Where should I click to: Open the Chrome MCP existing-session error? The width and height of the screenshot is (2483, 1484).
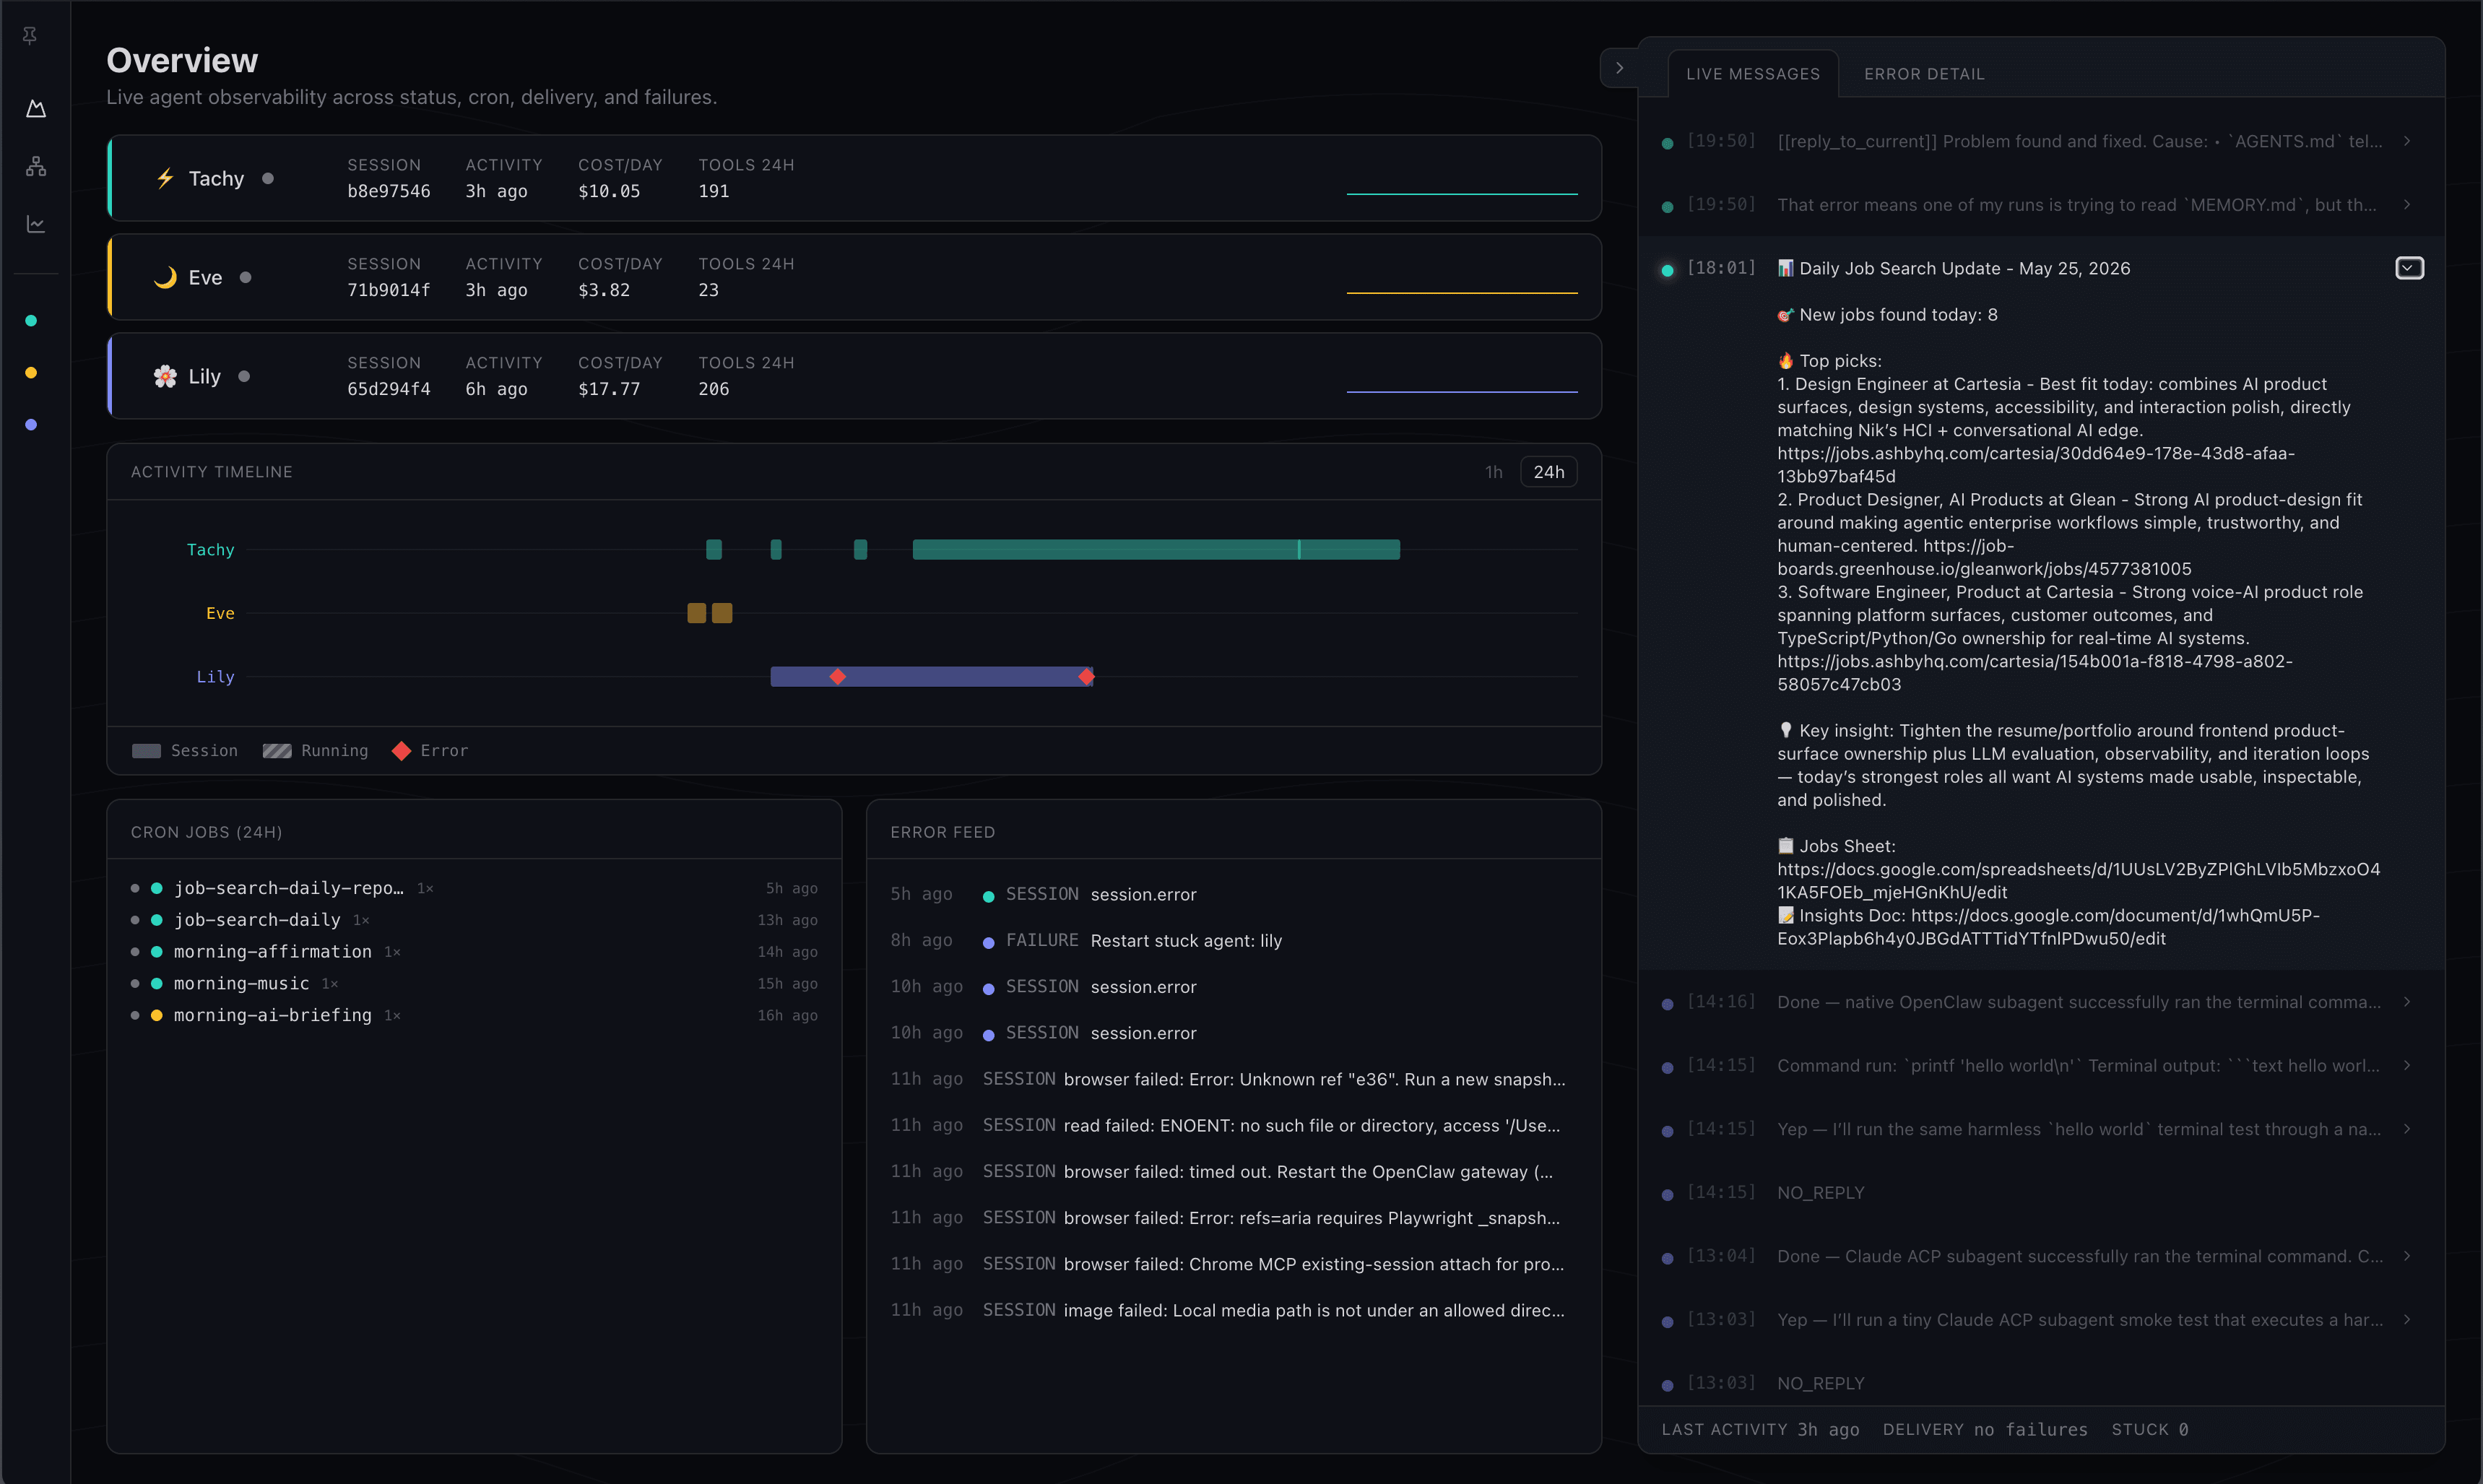tap(1233, 1264)
